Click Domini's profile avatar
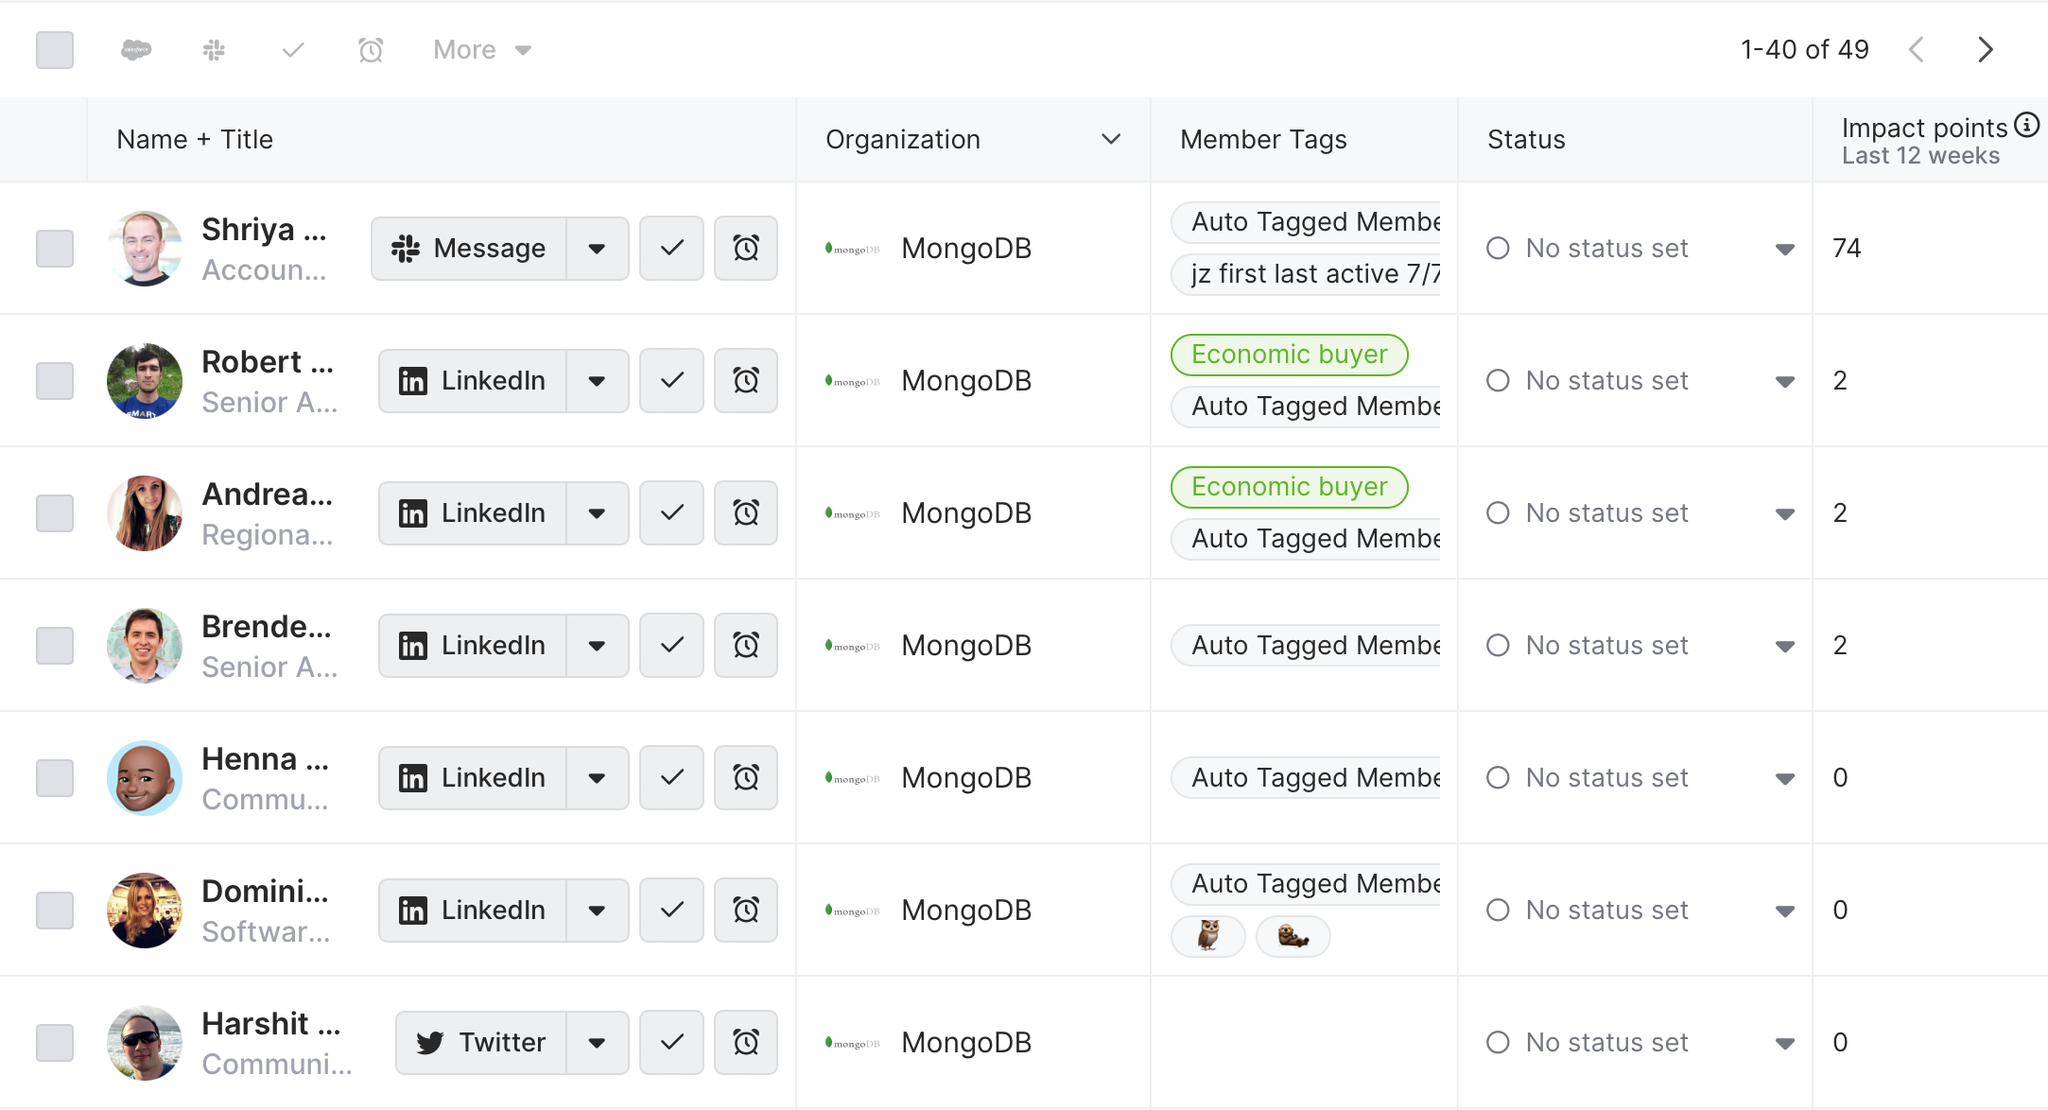2048x1110 pixels. pyautogui.click(x=145, y=910)
